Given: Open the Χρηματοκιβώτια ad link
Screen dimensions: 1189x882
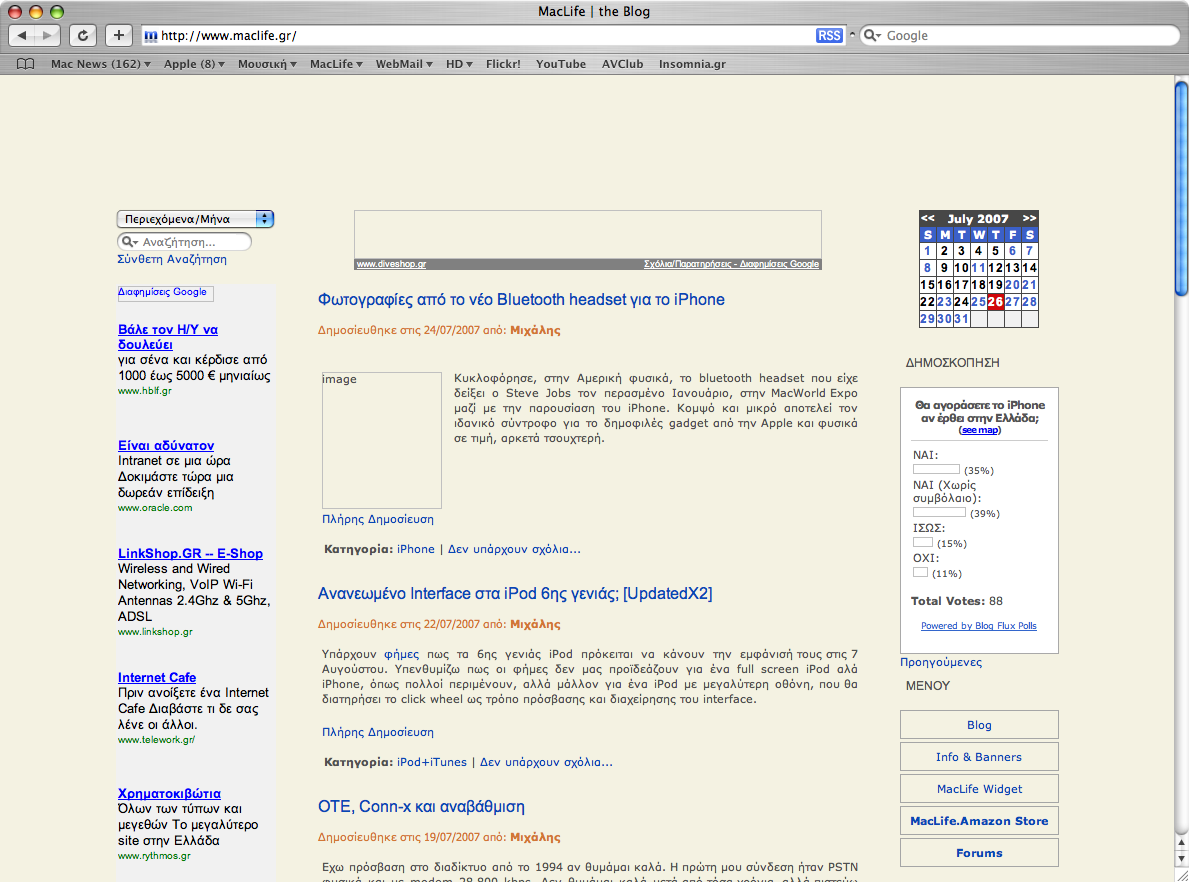Looking at the screenshot, I should coord(169,793).
